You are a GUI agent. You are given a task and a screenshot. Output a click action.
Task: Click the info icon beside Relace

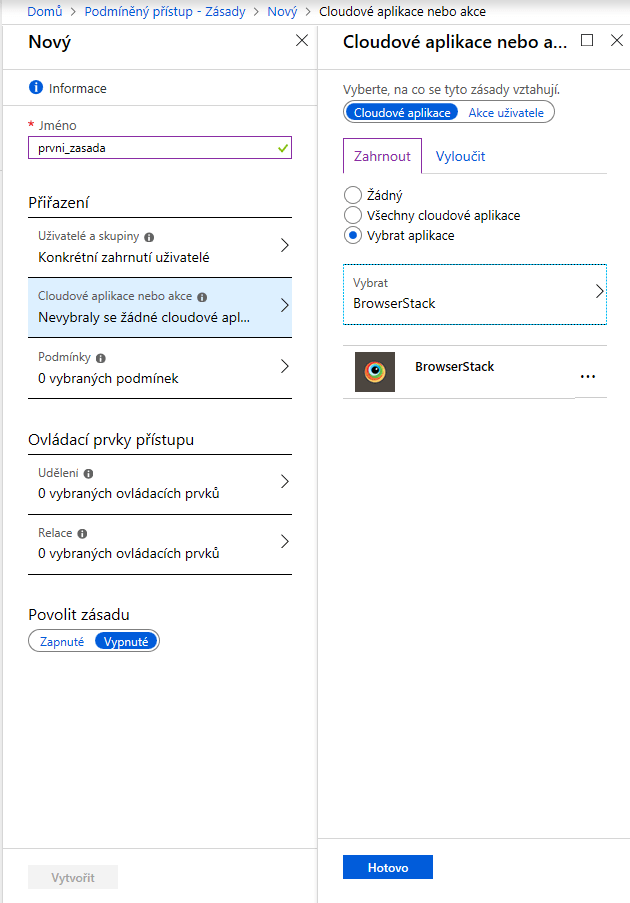point(82,534)
